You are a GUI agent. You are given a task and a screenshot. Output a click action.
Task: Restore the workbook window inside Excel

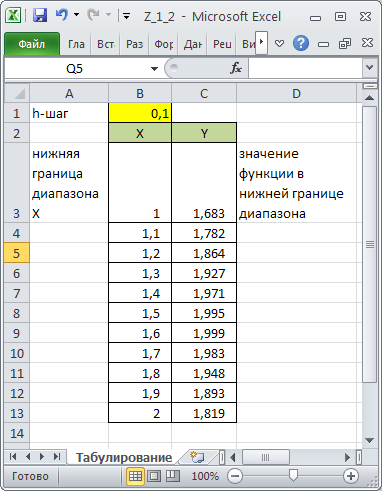(345, 44)
